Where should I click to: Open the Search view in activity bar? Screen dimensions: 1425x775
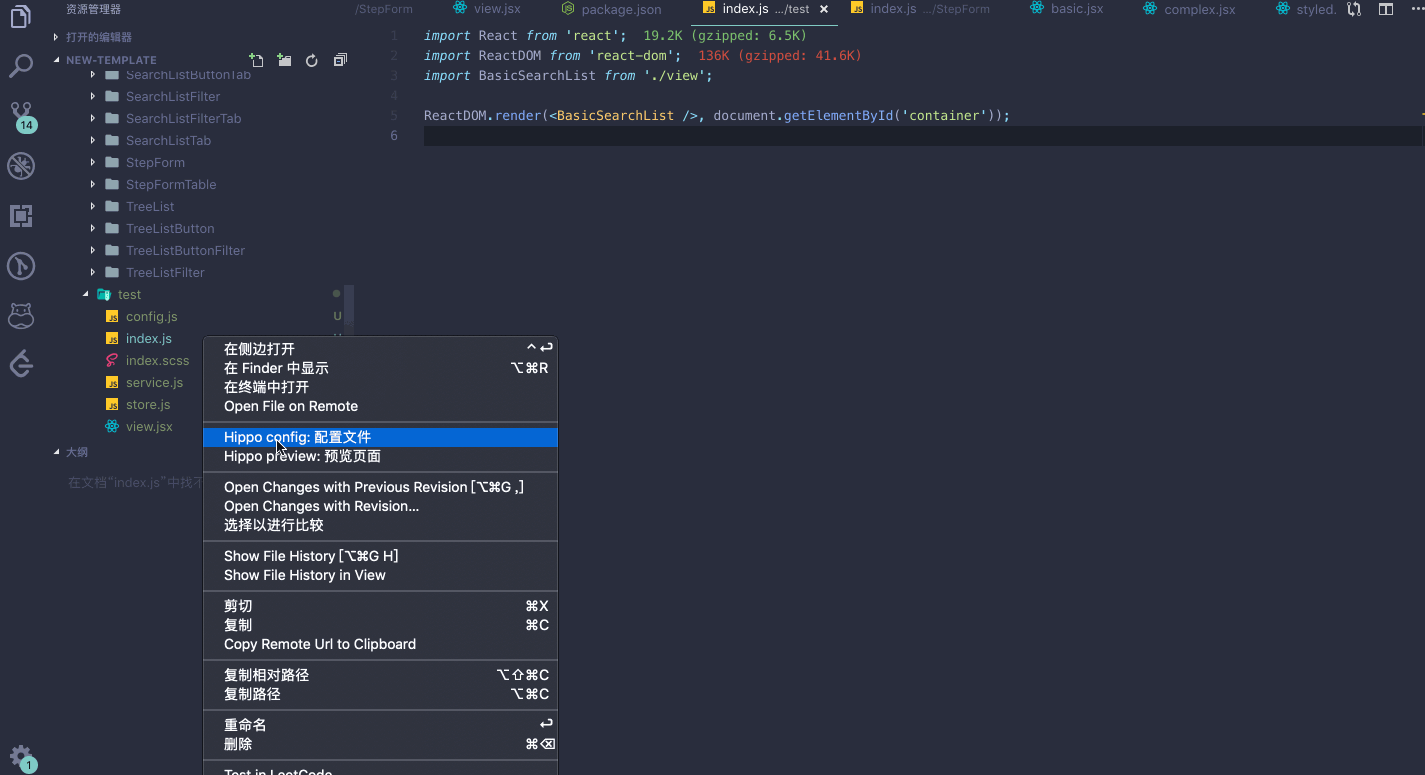coord(21,67)
